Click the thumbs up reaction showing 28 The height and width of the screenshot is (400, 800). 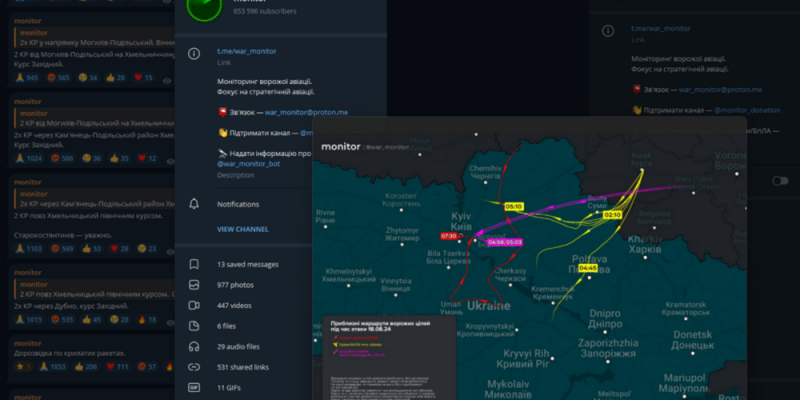point(116,78)
